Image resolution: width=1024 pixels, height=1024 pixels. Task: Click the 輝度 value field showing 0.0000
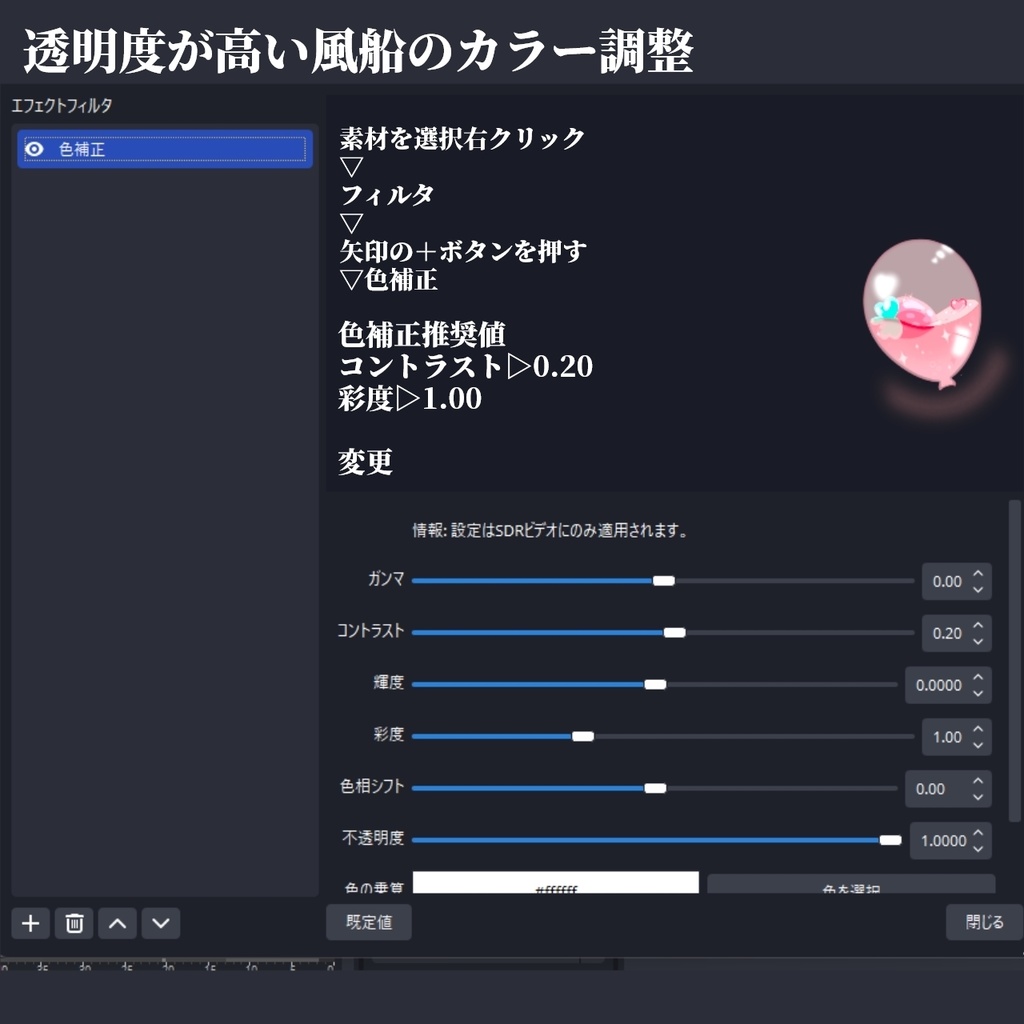point(940,684)
